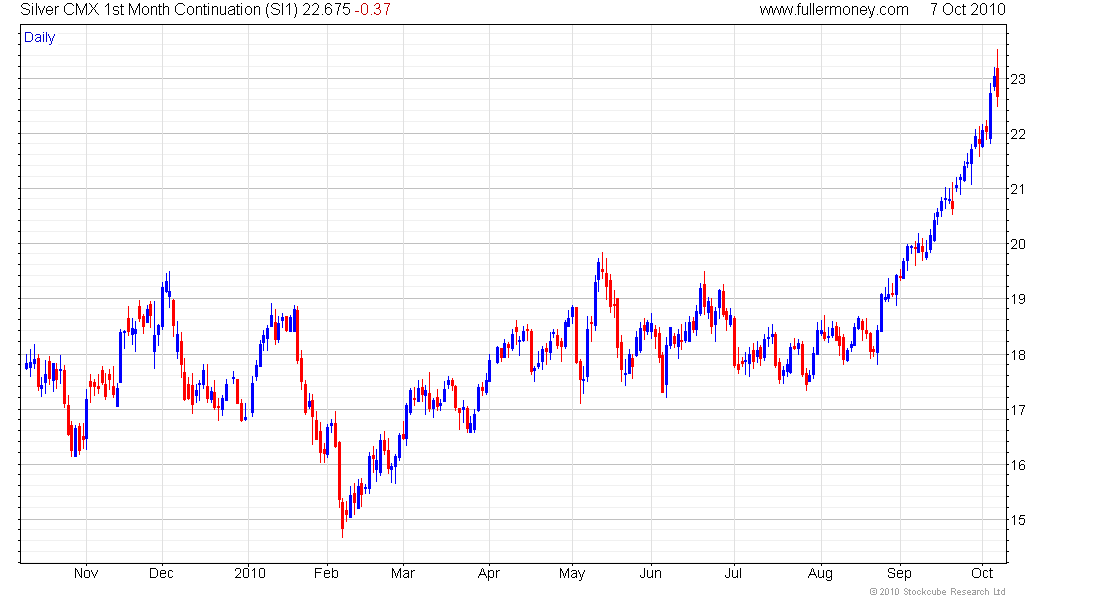1100x600 pixels.
Task: Click the May label on the time axis
Action: 572,573
